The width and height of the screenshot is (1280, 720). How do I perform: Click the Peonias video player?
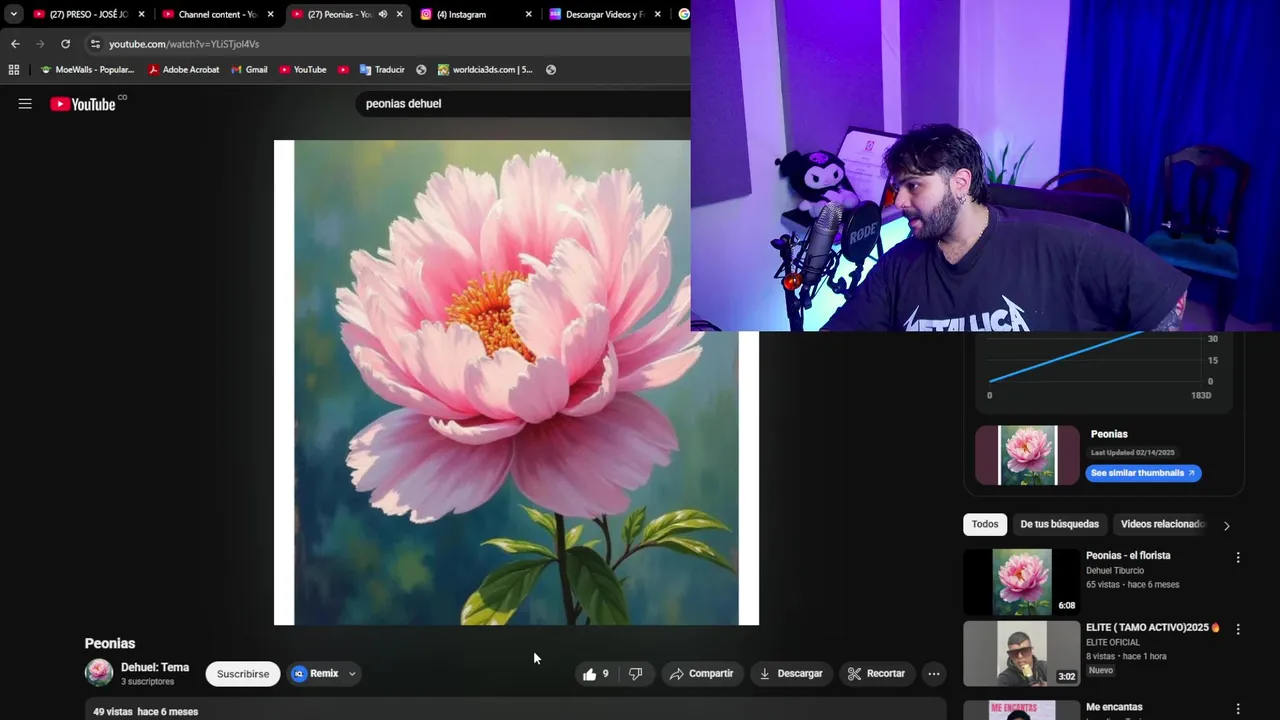point(516,382)
